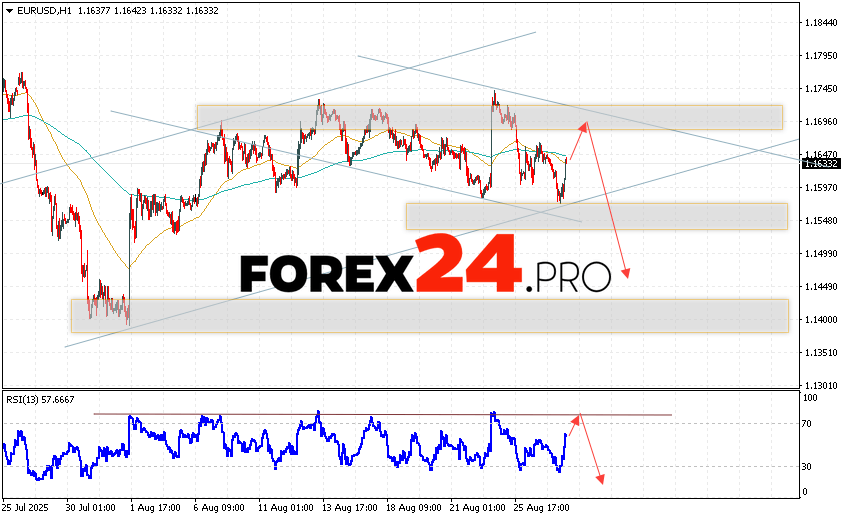
Task: Select the lowest gray support zone near 1.14000
Action: point(429,315)
